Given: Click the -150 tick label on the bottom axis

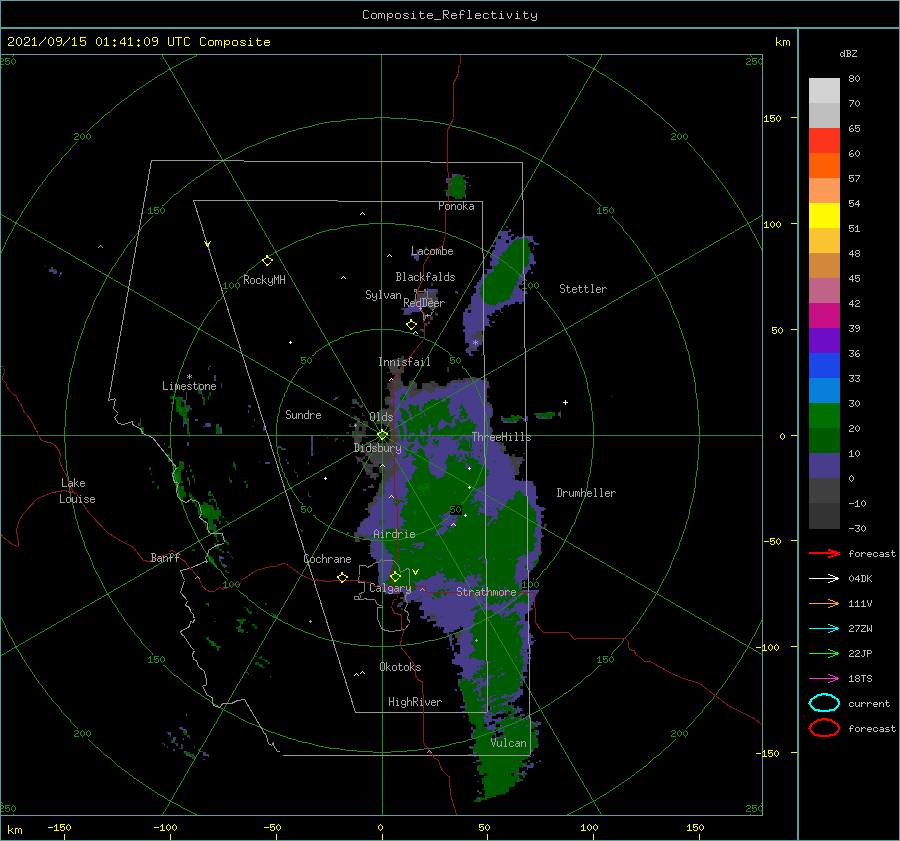Looking at the screenshot, I should pos(60,828).
